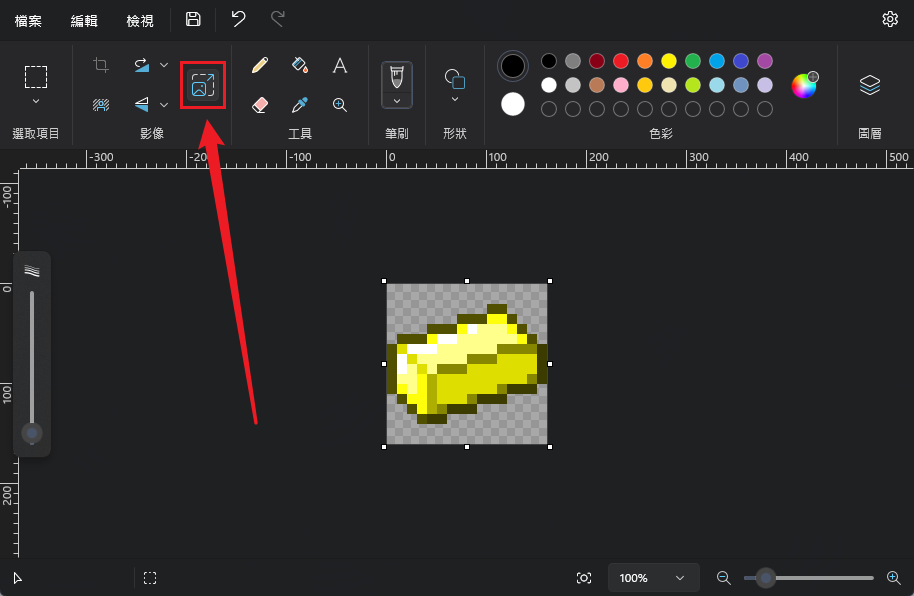Pick the lime green palette swatch
Screen dimensions: 914x596
[692, 85]
